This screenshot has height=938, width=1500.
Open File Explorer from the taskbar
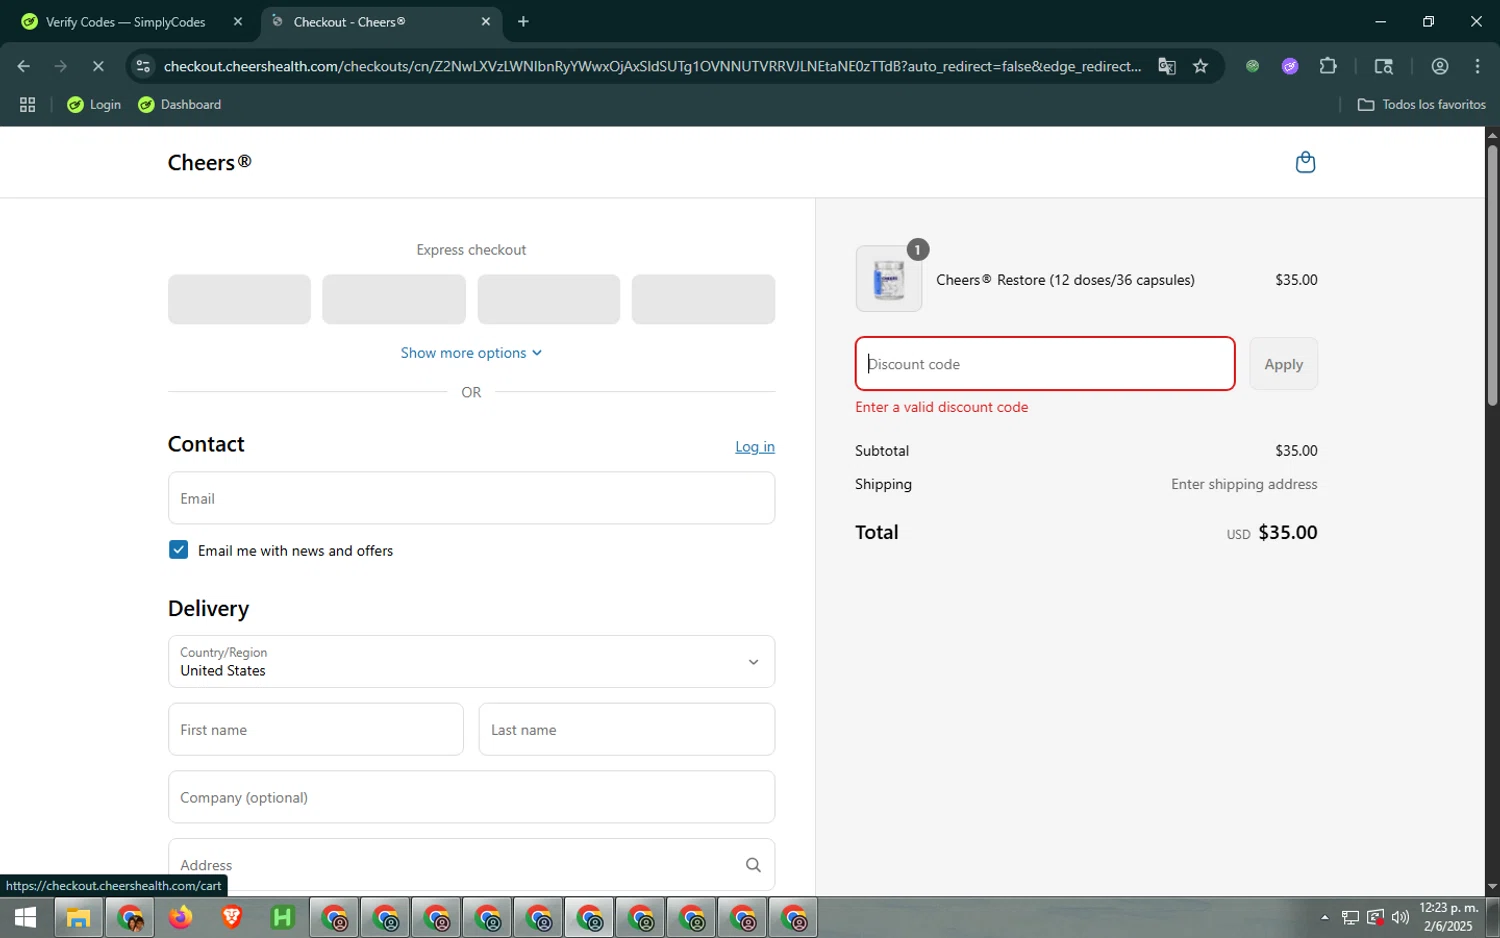point(78,917)
